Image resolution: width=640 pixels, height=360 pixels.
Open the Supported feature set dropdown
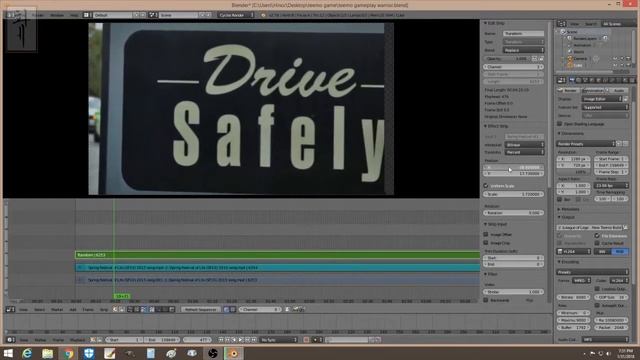tap(605, 107)
